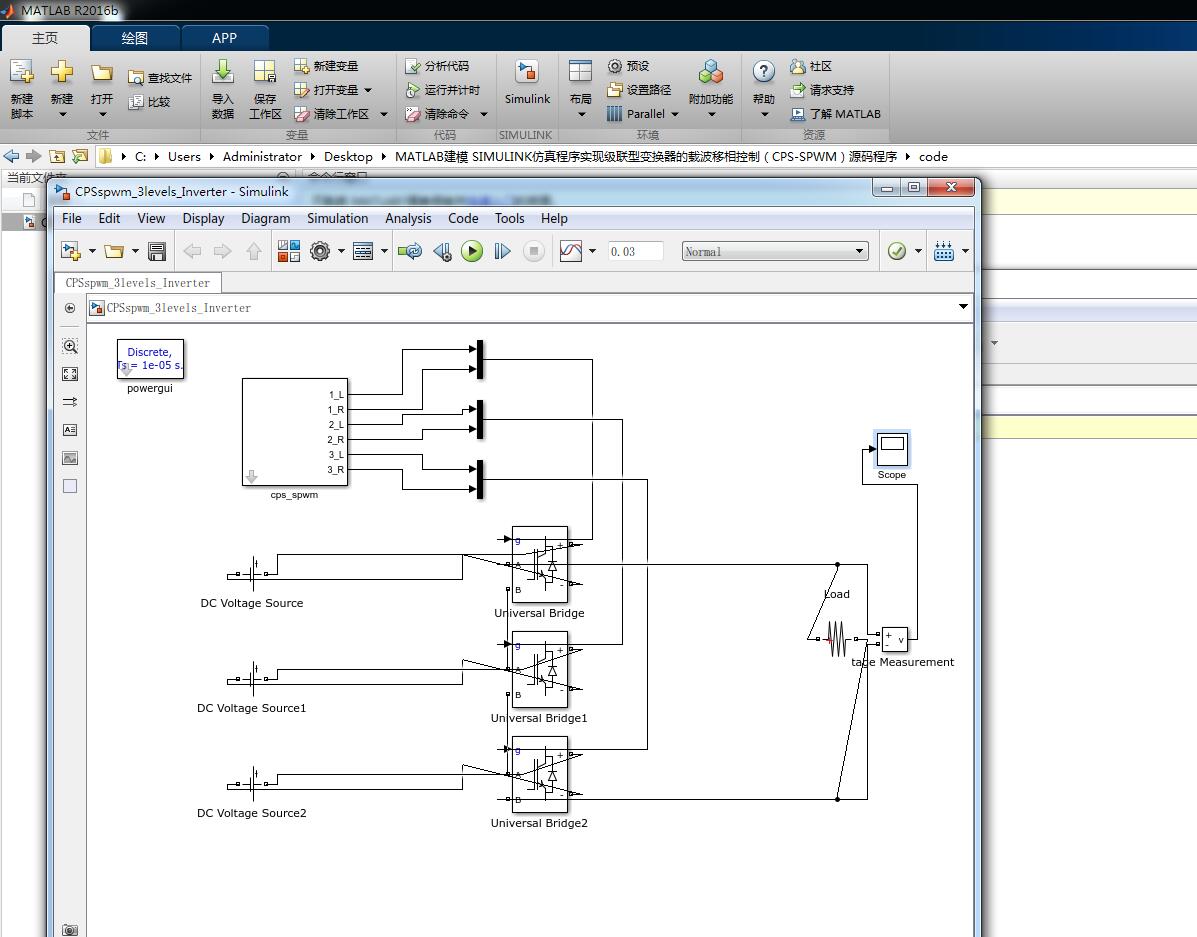
Task: Open the Simulink Library Browser icon
Action: (x=289, y=251)
